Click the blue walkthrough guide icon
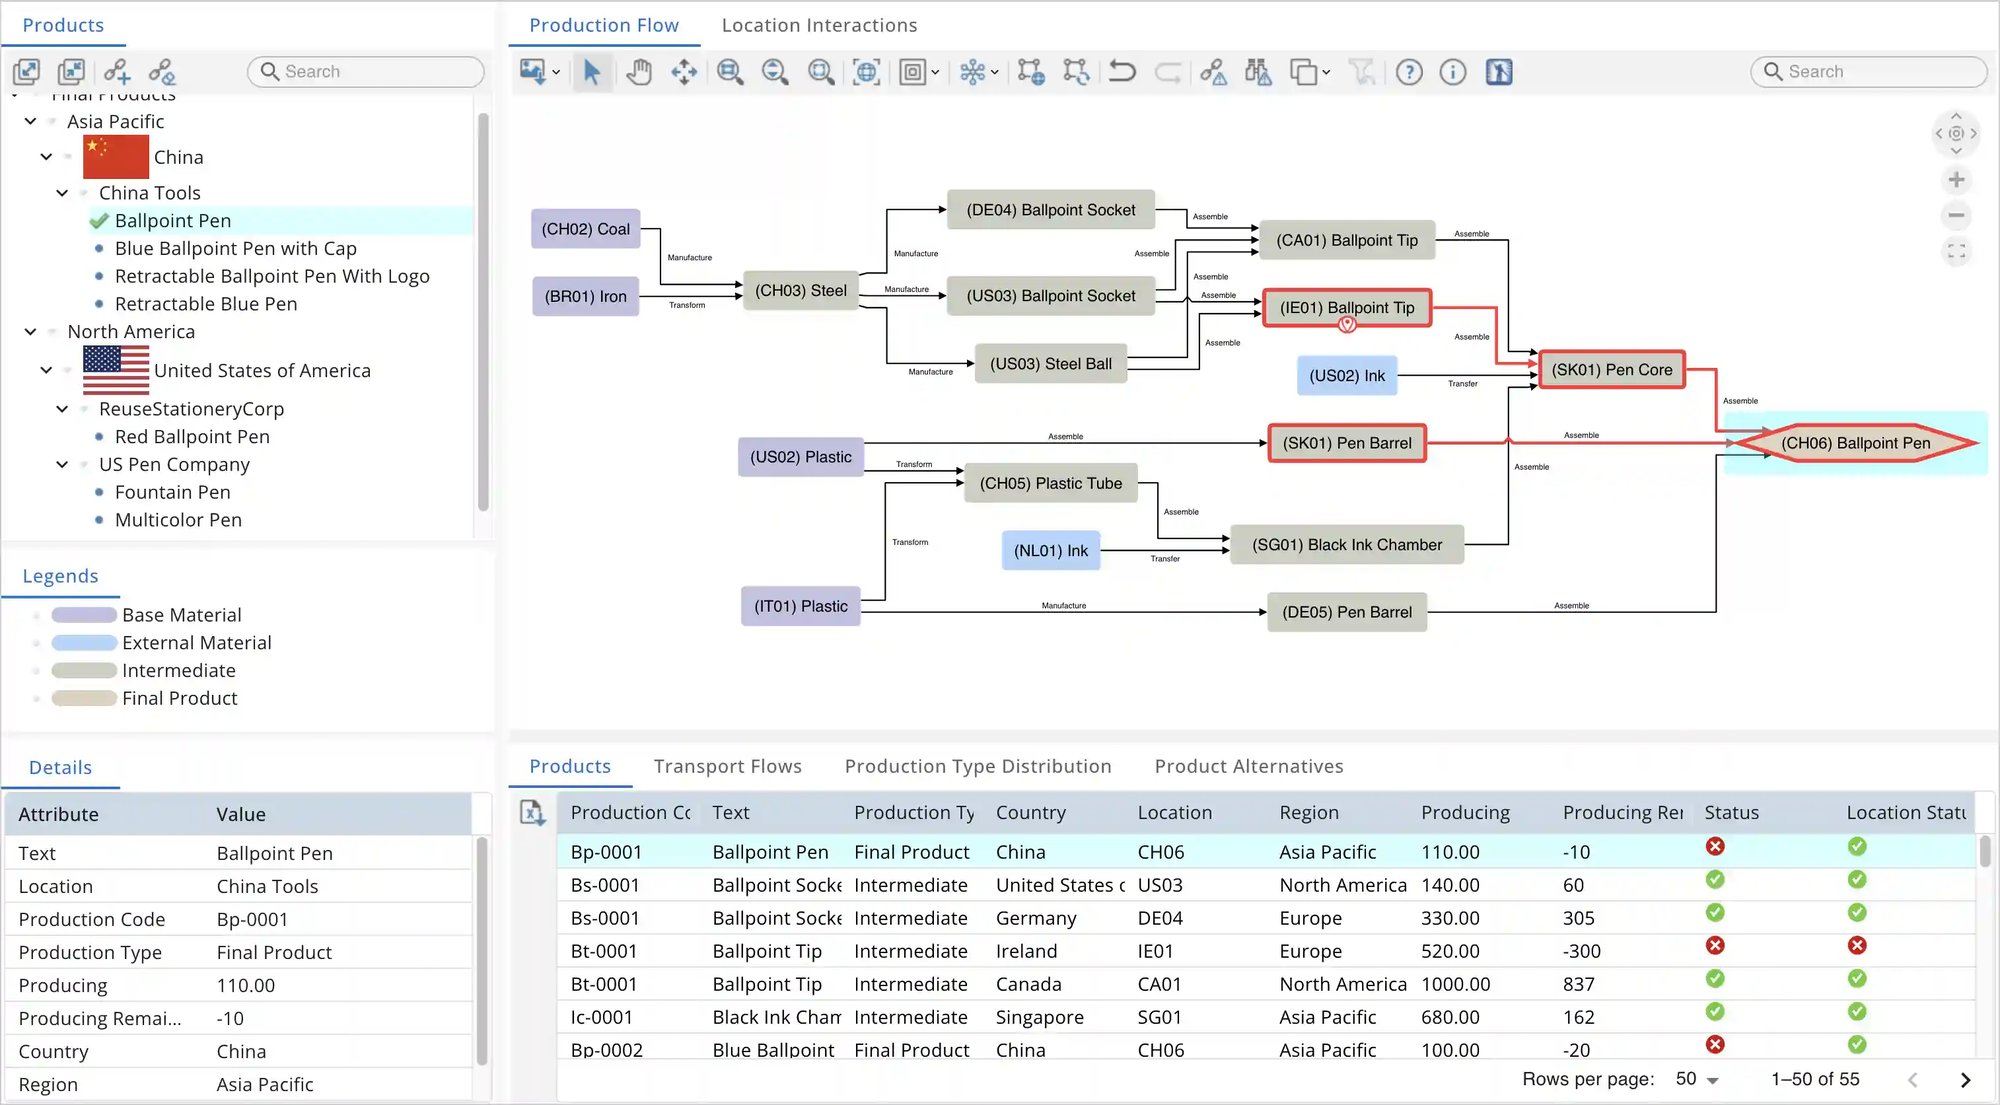This screenshot has height=1105, width=2000. tap(1499, 72)
